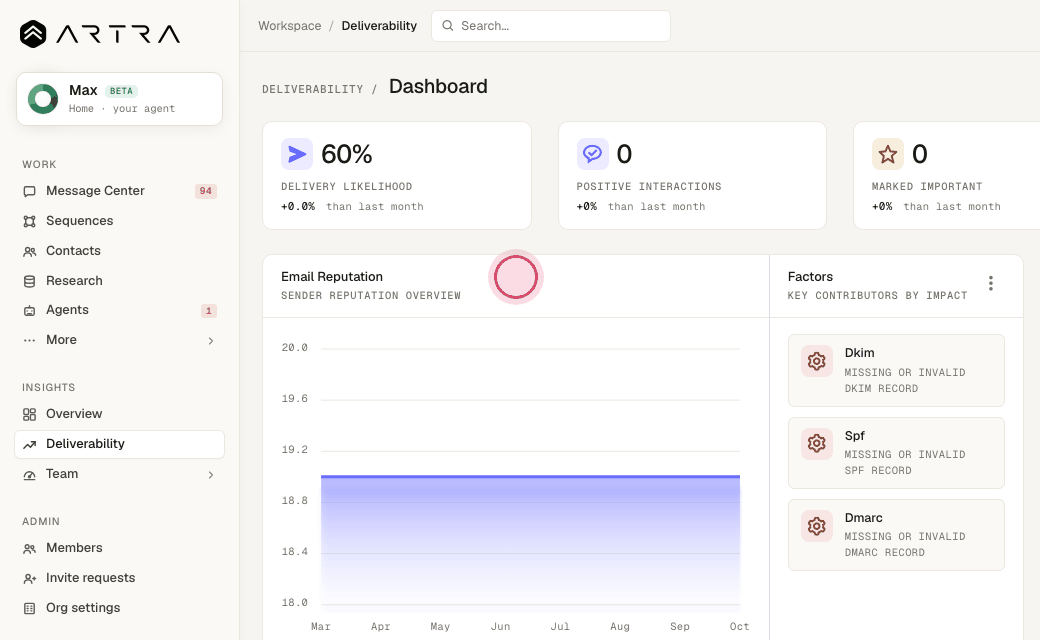The height and width of the screenshot is (640, 1040).
Task: Select the Deliverability sidebar item
Action: pyautogui.click(x=119, y=444)
